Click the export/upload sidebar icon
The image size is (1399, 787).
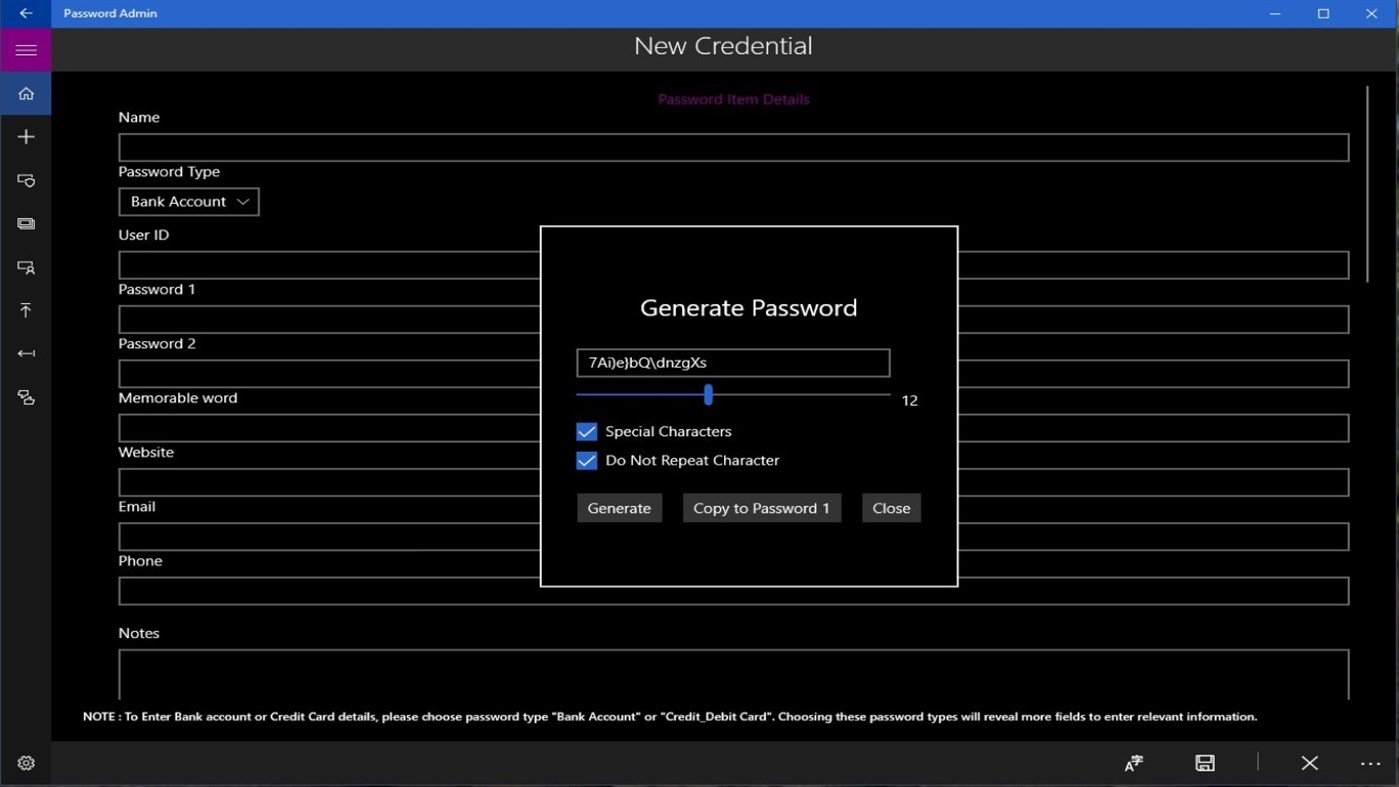(x=25, y=310)
